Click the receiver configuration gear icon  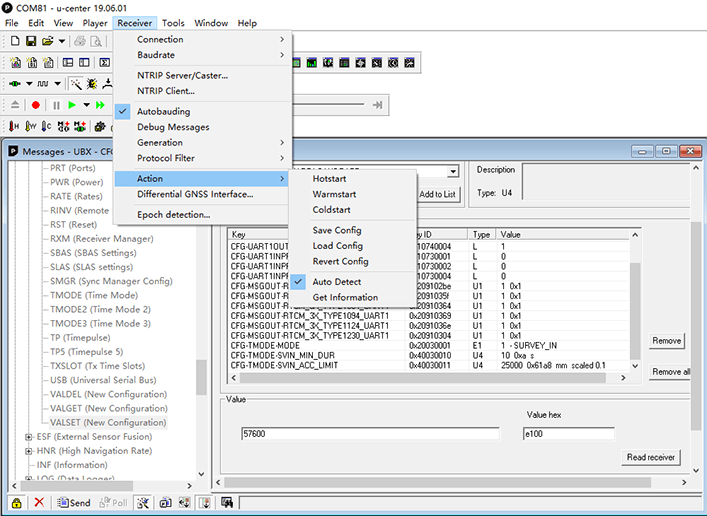[100, 127]
